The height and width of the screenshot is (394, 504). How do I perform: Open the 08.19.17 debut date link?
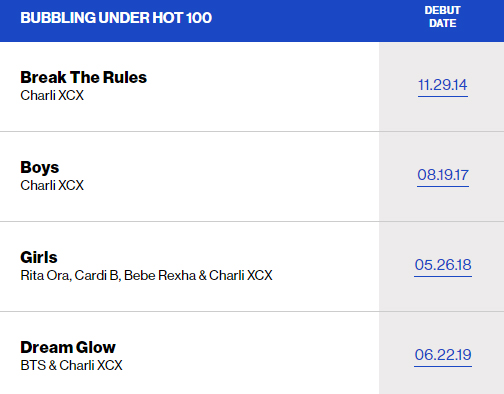coord(443,175)
